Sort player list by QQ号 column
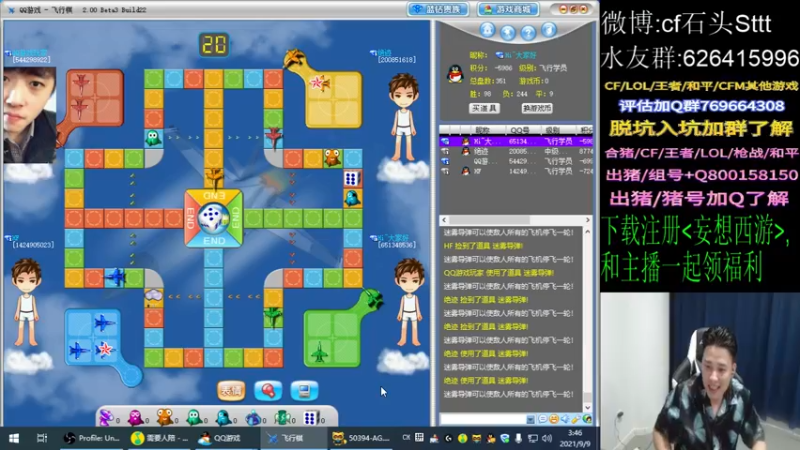 (520, 130)
